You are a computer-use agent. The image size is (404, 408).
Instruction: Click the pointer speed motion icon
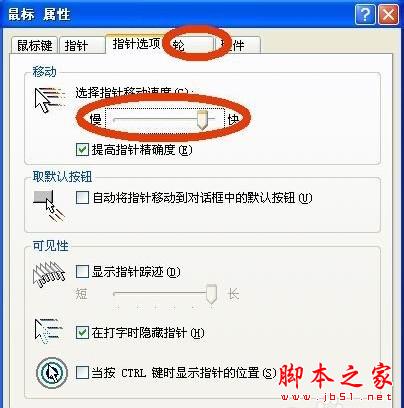coord(49,99)
